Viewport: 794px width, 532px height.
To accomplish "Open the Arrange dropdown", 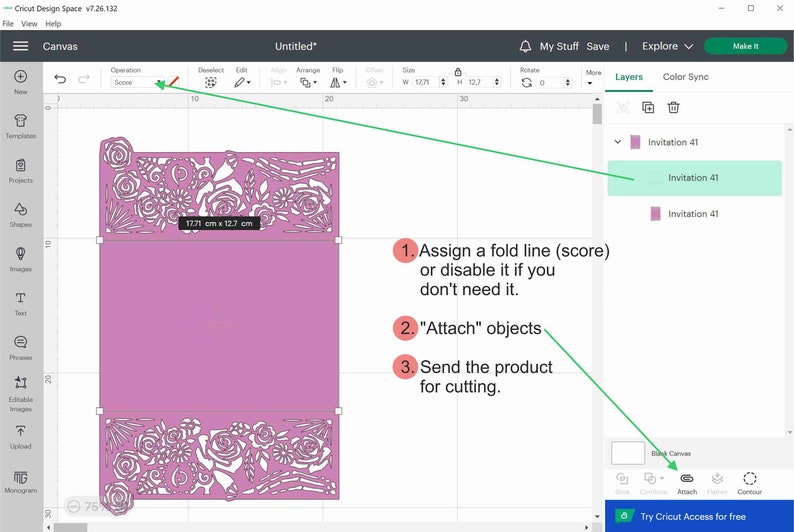I will pos(308,82).
